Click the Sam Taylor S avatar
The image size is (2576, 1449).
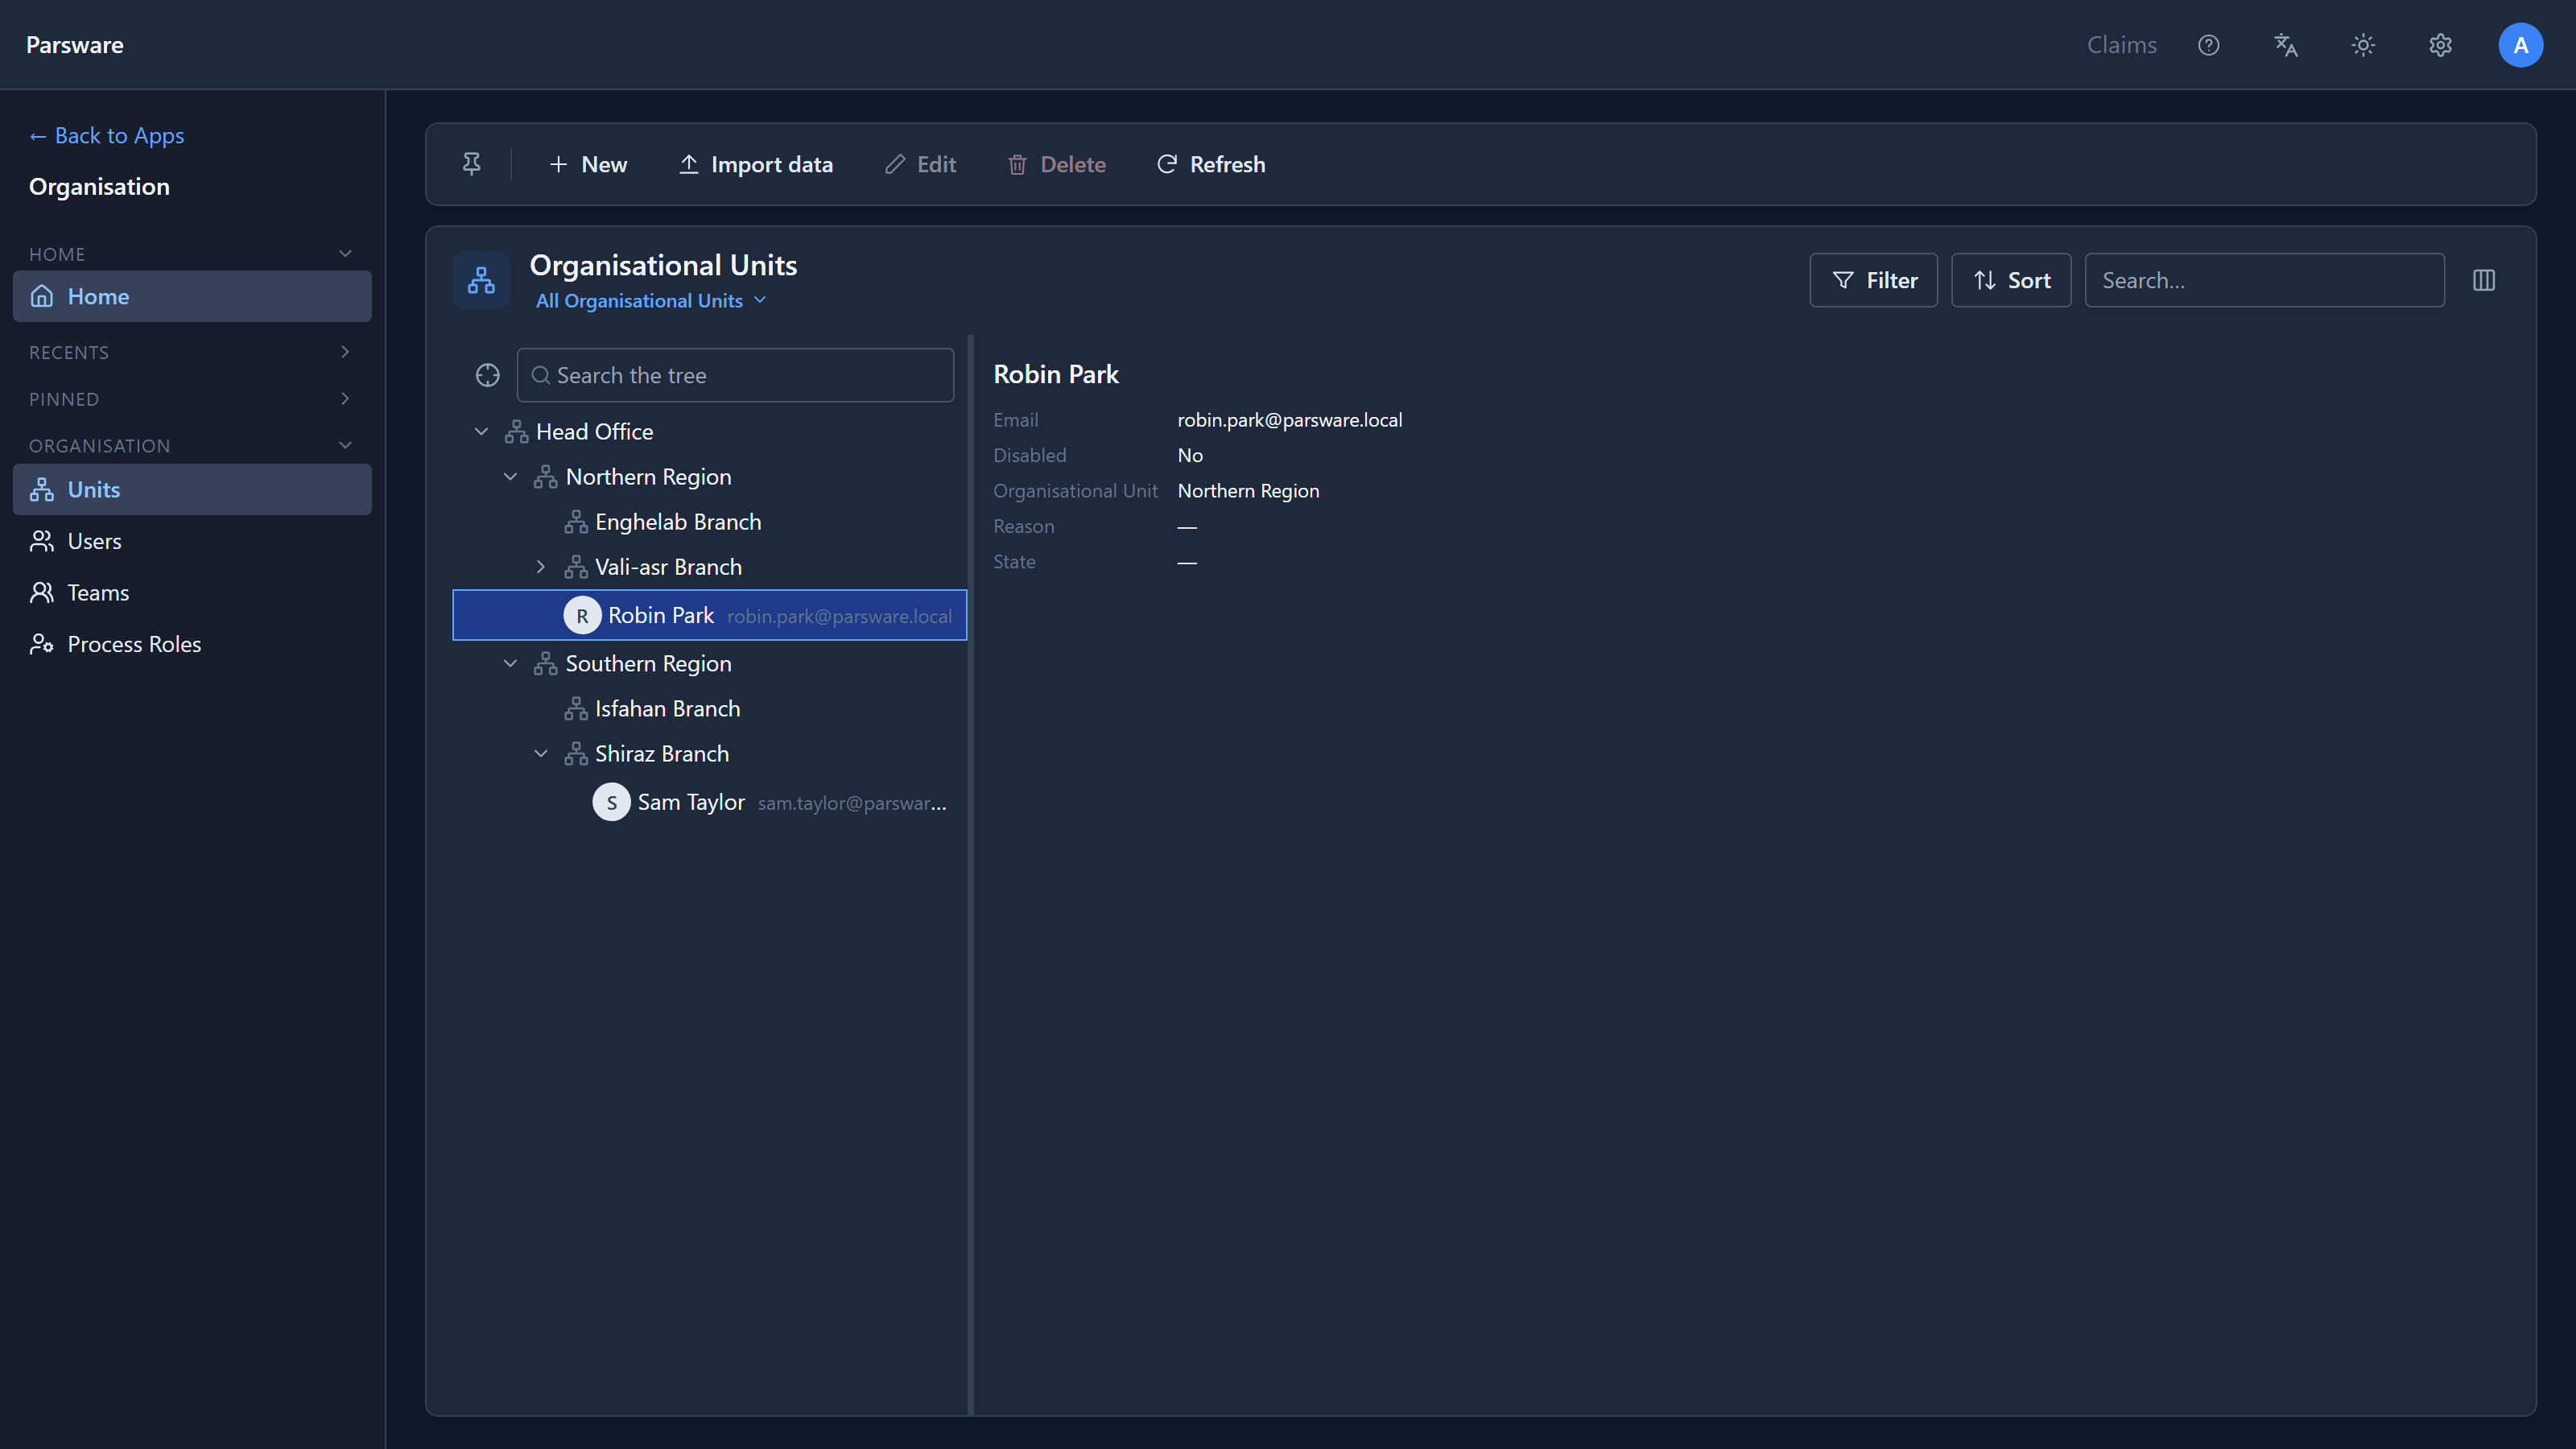611,802
